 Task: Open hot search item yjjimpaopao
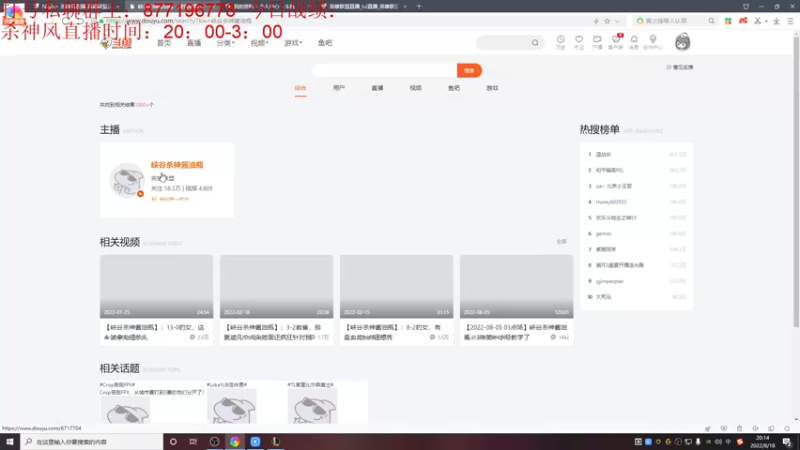coord(610,281)
